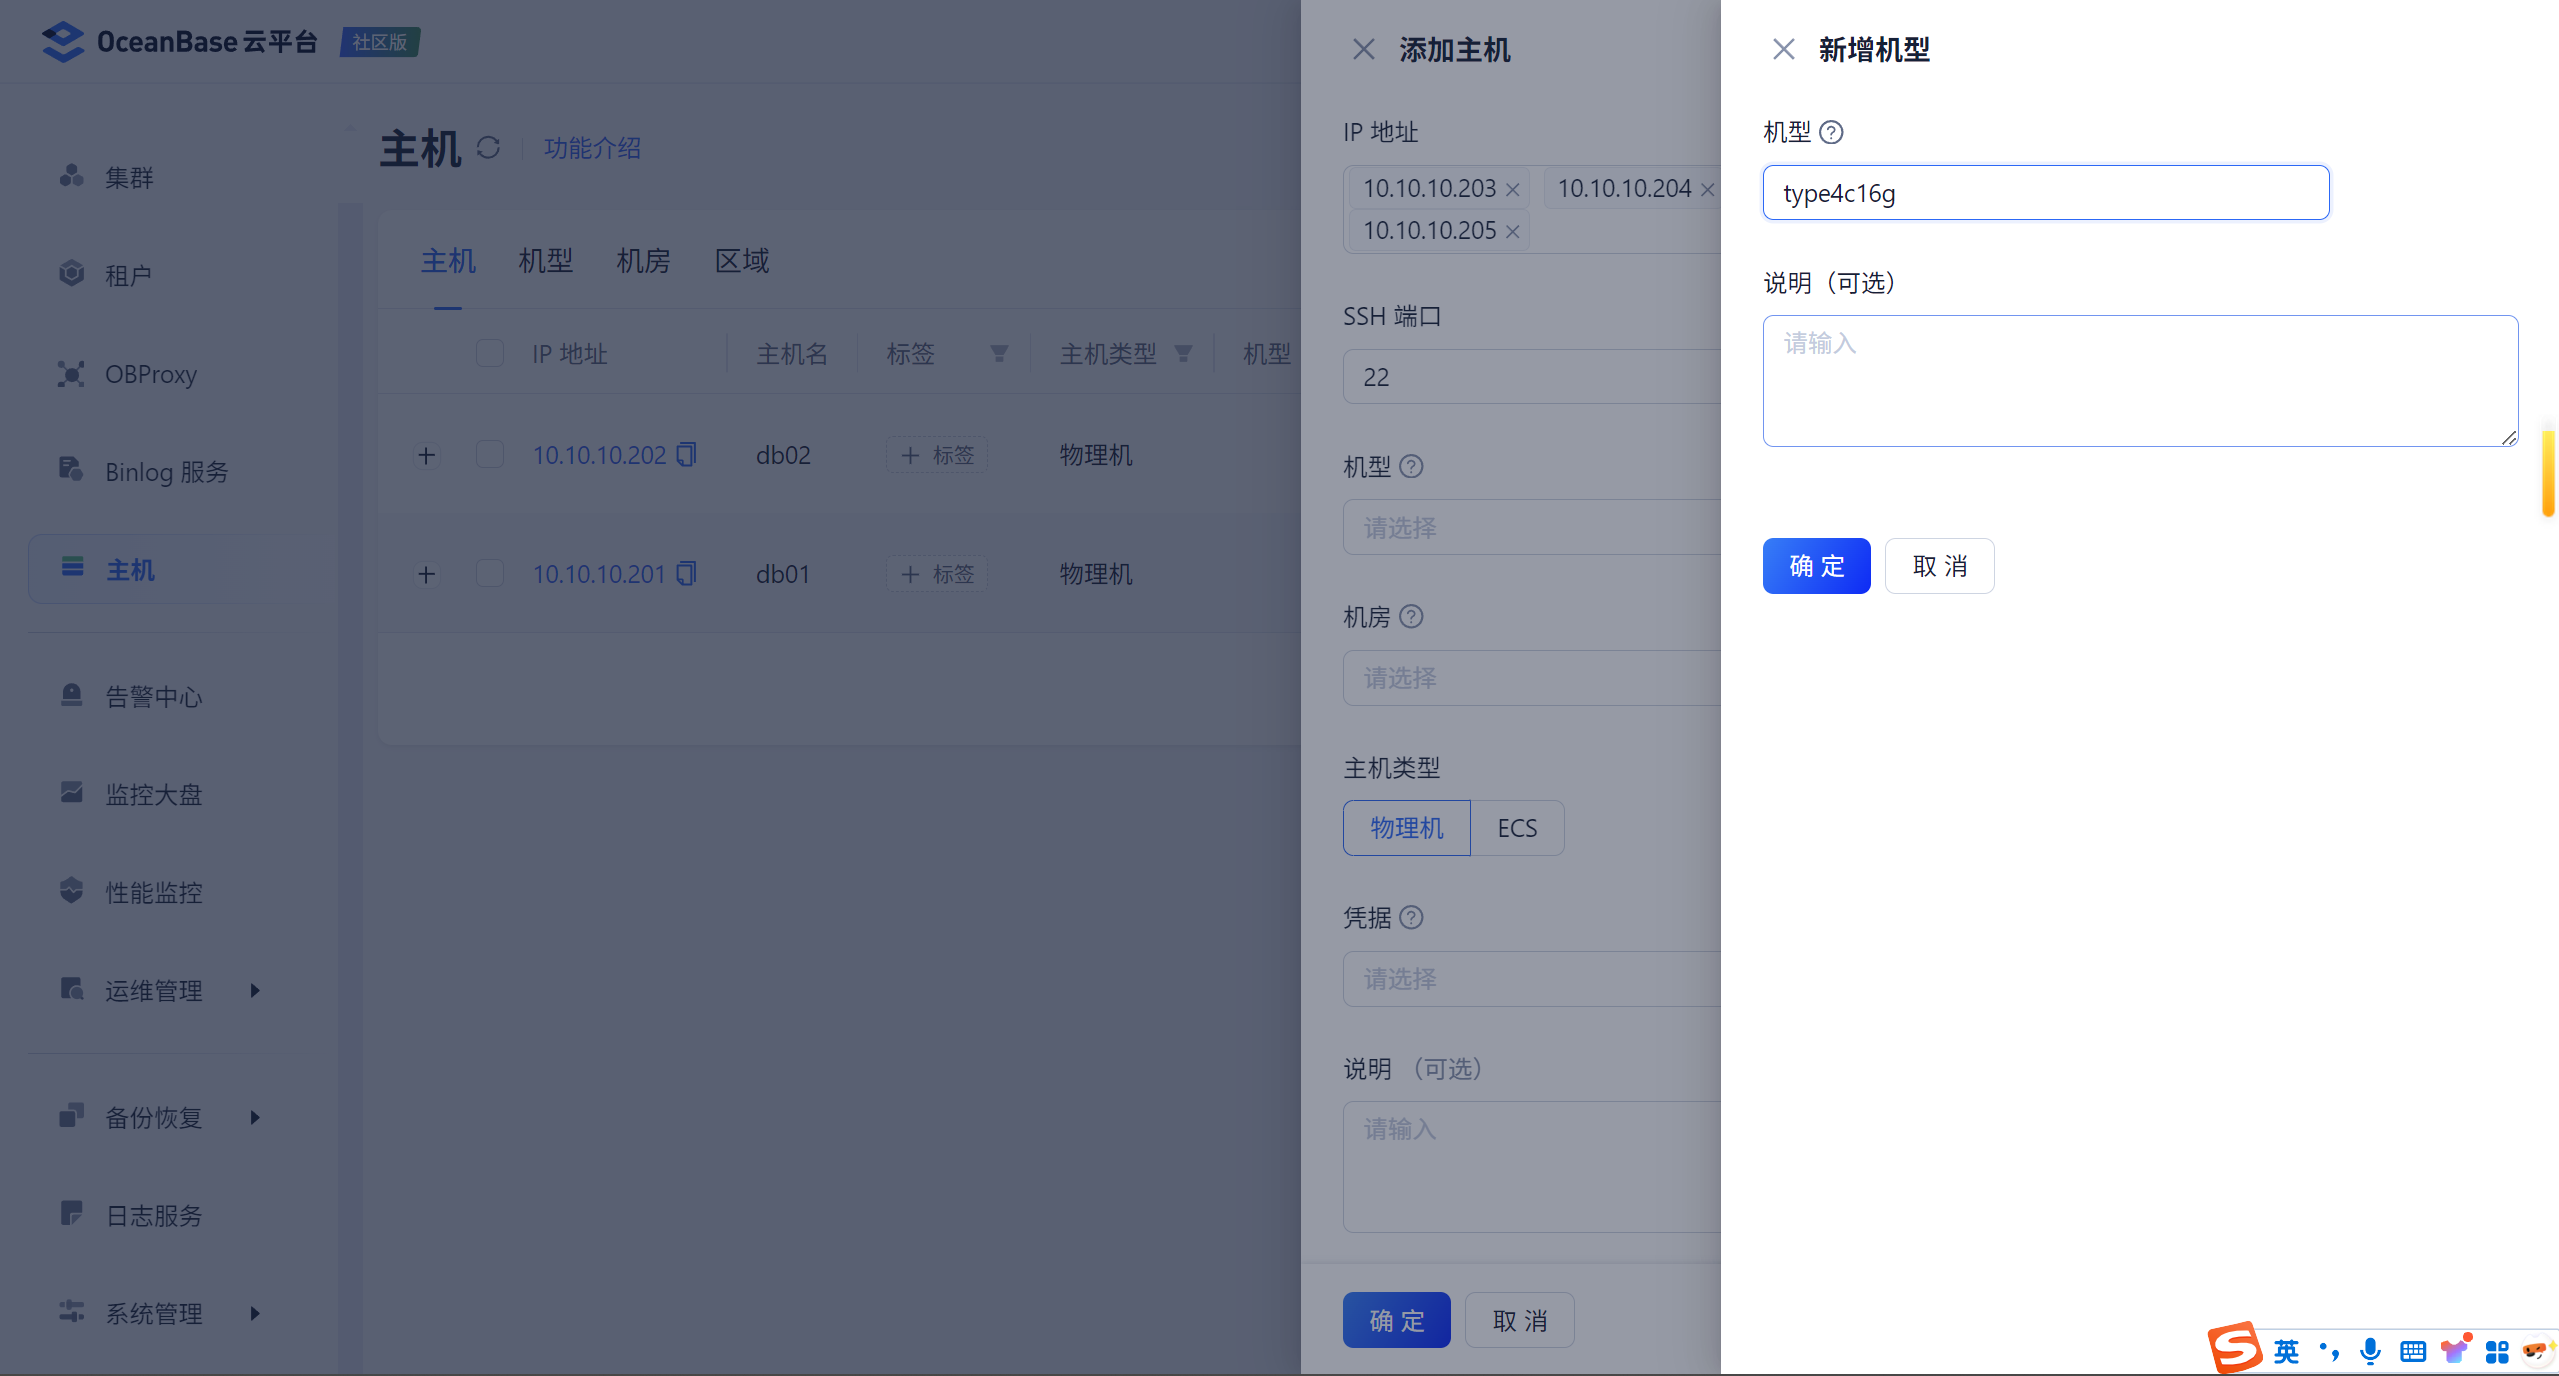The height and width of the screenshot is (1376, 2559).
Task: Tick the checkbox for host 10.10.10.202
Action: [490, 455]
